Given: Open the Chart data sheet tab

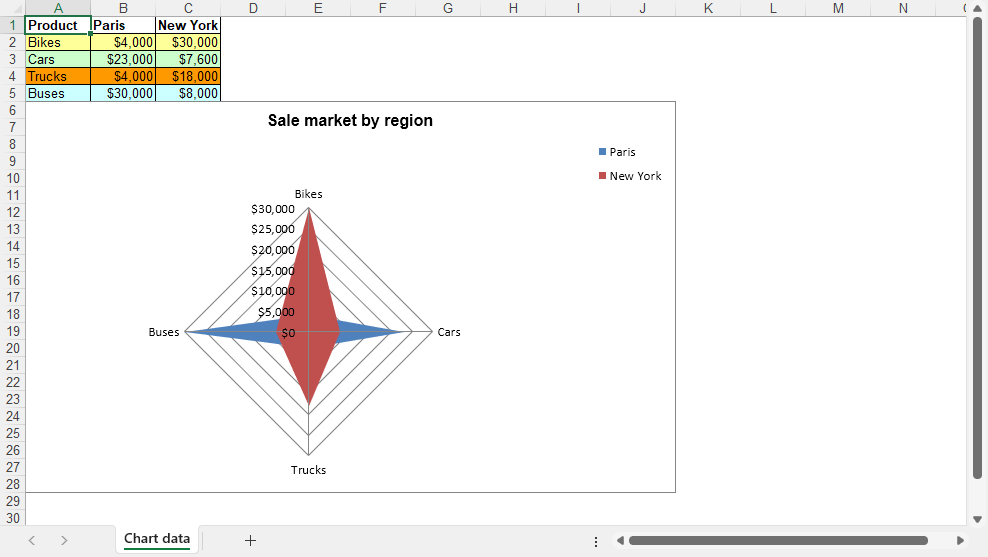Looking at the screenshot, I should [x=157, y=539].
